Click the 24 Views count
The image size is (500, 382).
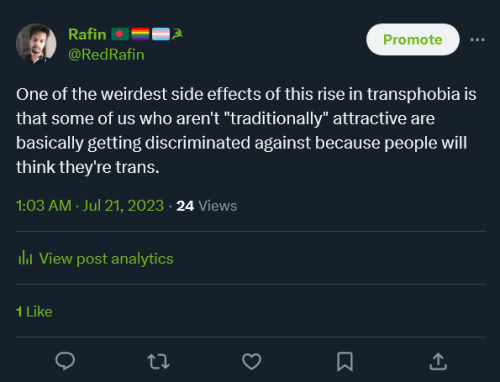207,206
